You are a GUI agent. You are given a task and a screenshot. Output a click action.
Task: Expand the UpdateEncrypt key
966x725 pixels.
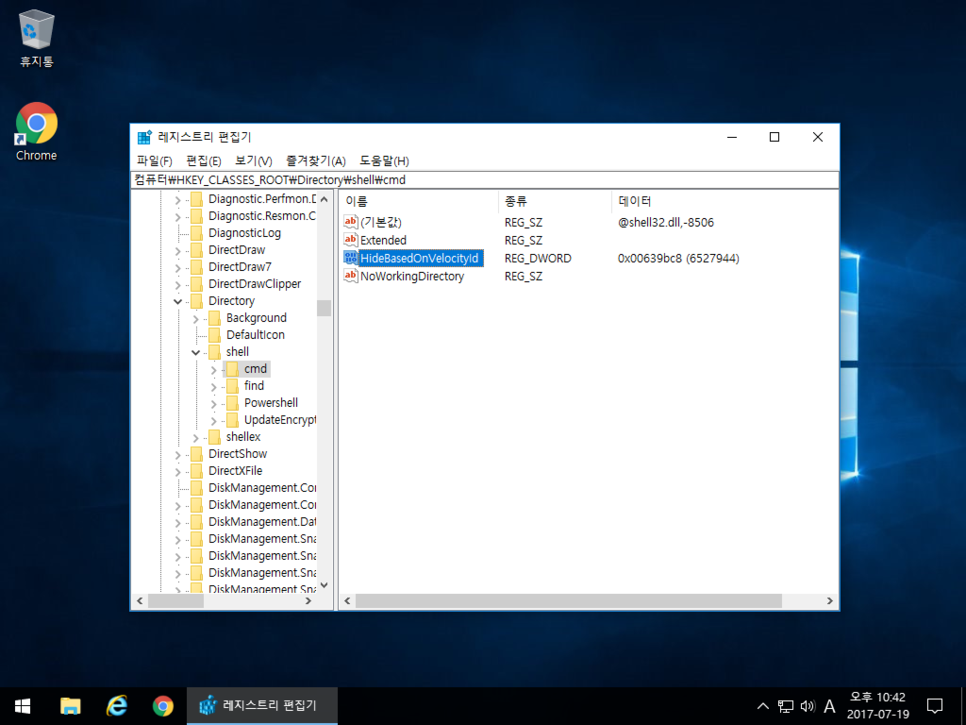tap(213, 421)
